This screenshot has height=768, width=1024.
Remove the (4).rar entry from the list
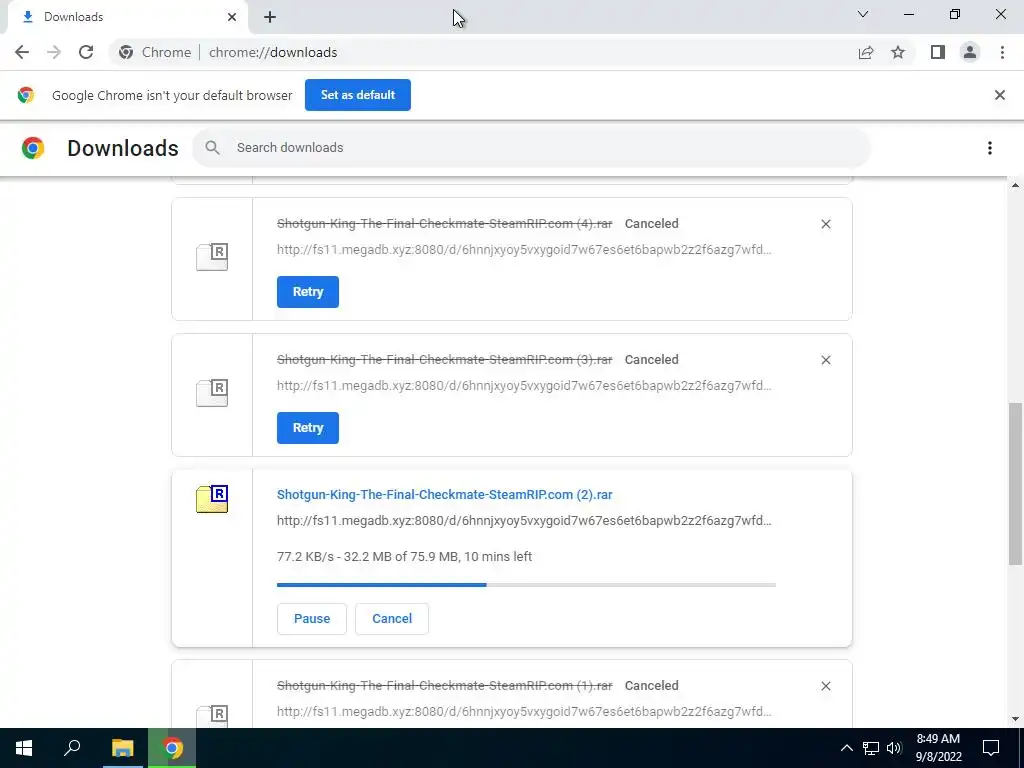point(826,224)
